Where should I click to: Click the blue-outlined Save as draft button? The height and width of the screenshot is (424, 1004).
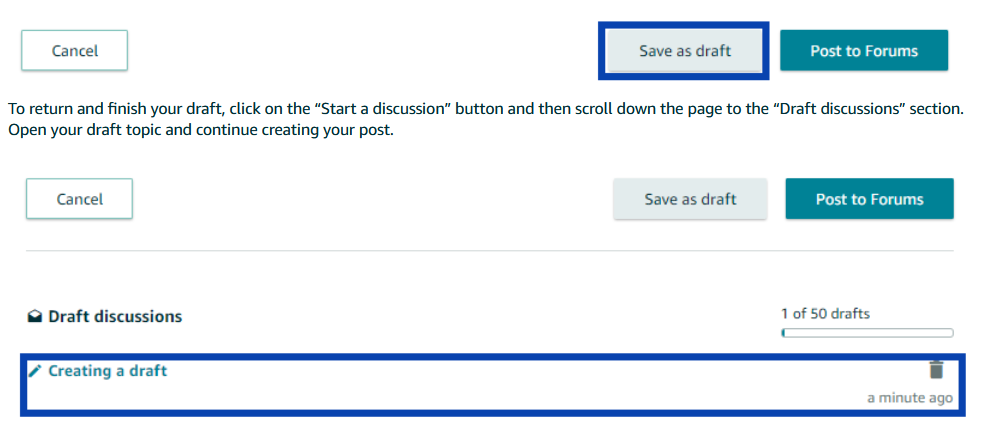click(684, 51)
